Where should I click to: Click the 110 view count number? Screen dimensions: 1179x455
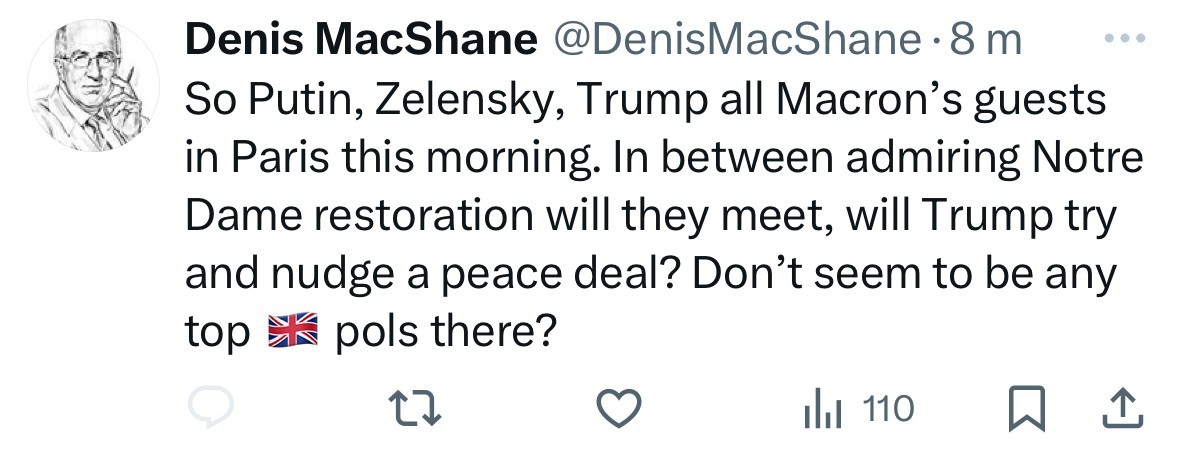click(888, 409)
